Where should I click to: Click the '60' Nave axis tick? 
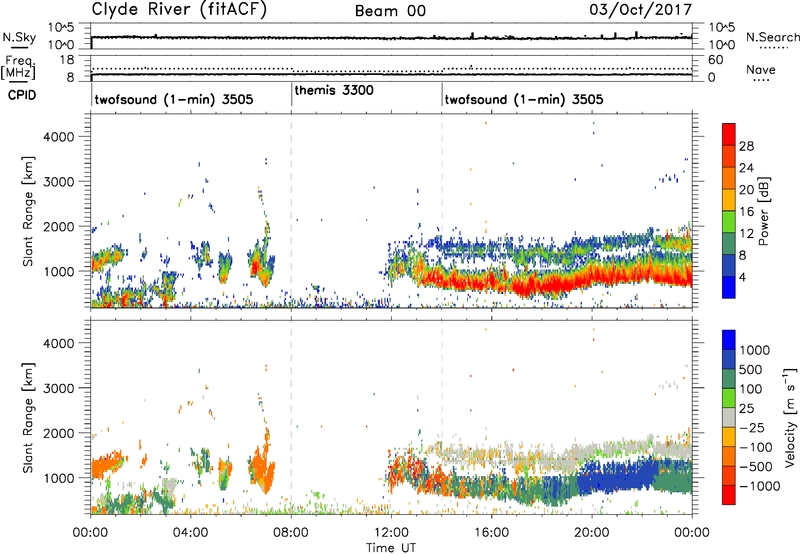715,59
